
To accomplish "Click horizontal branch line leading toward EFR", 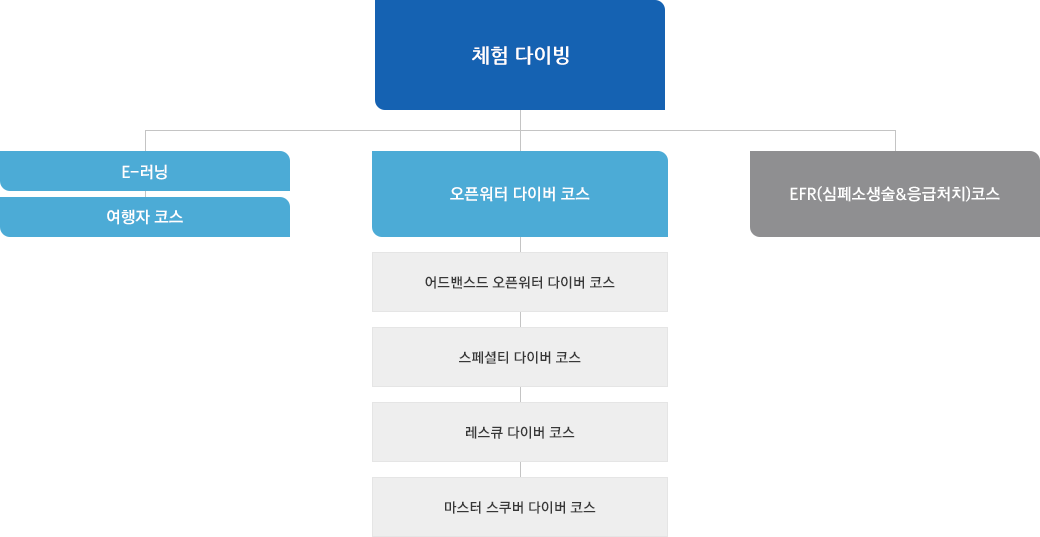I will click(708, 131).
